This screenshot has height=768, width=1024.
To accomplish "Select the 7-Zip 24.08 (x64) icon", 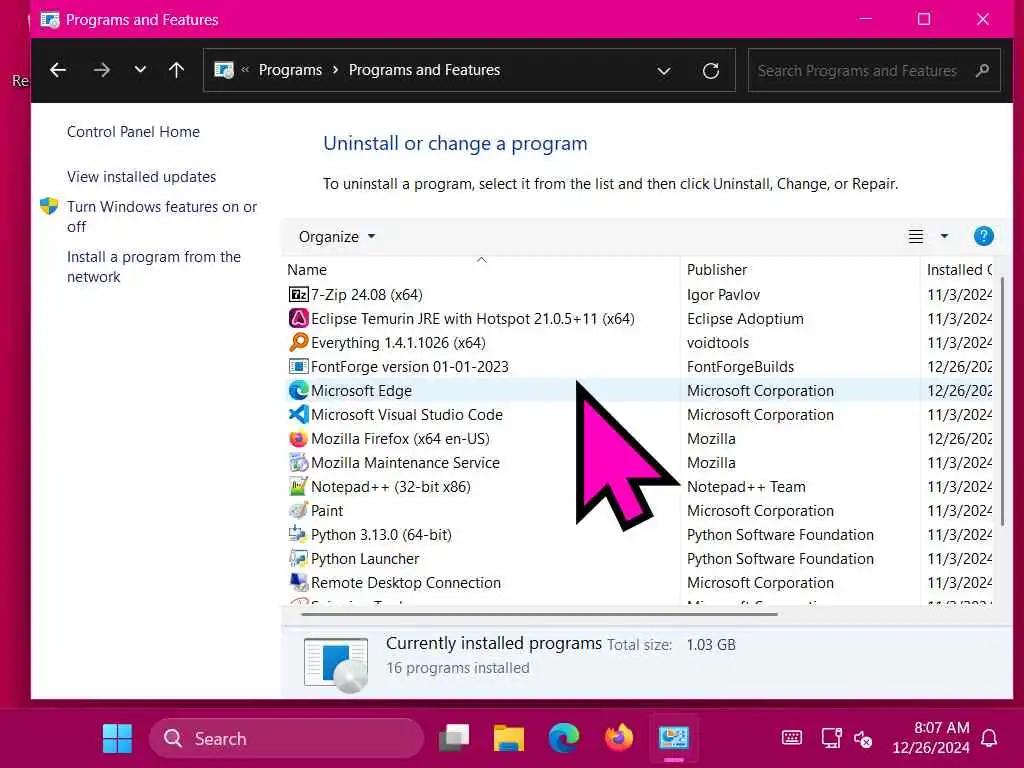I will tap(298, 295).
